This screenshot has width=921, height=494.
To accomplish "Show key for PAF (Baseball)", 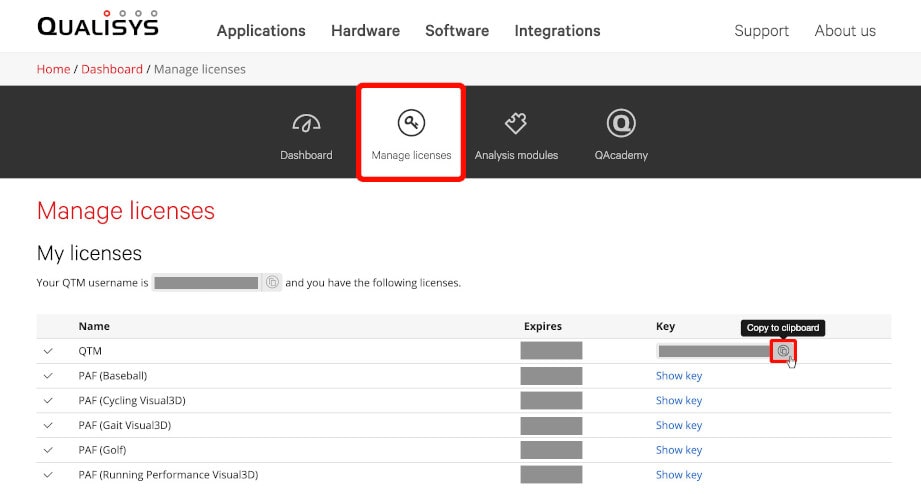I will [679, 376].
